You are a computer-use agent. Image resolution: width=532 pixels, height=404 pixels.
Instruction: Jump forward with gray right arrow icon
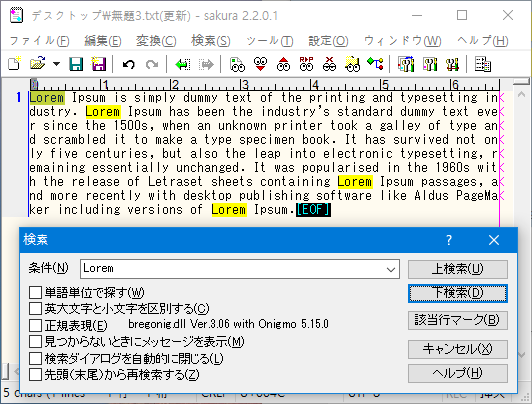pos(206,64)
